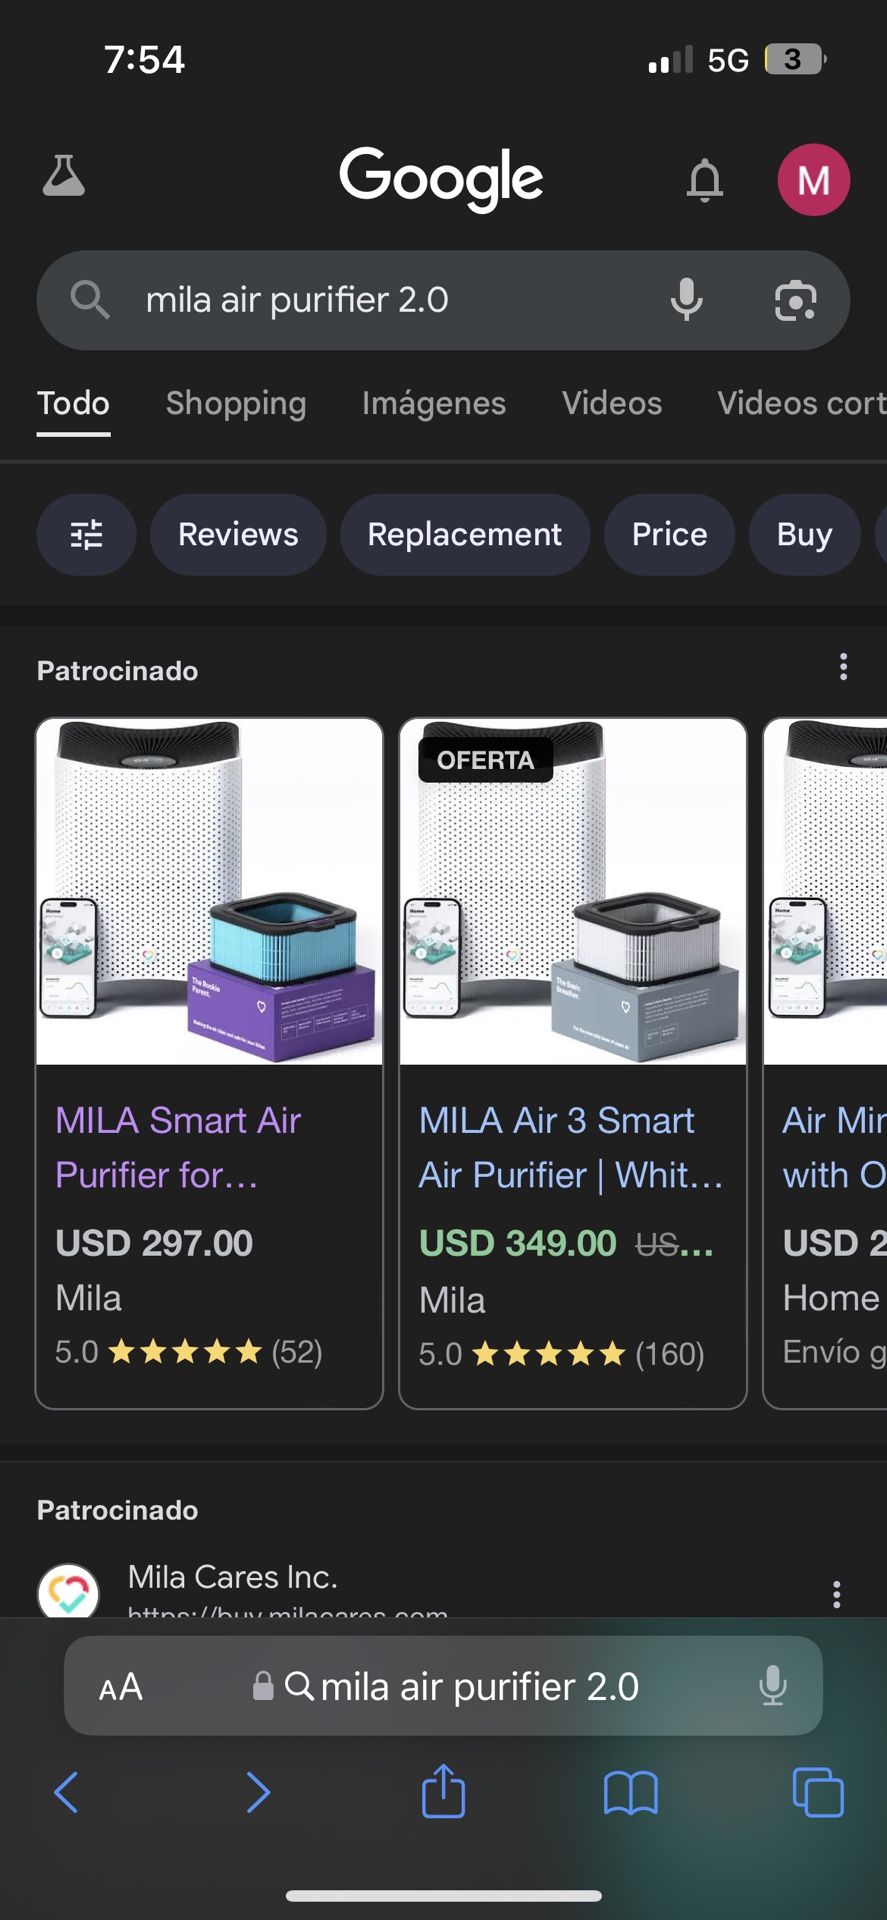This screenshot has width=887, height=1920.
Task: Open the account profile avatar
Action: [x=813, y=180]
